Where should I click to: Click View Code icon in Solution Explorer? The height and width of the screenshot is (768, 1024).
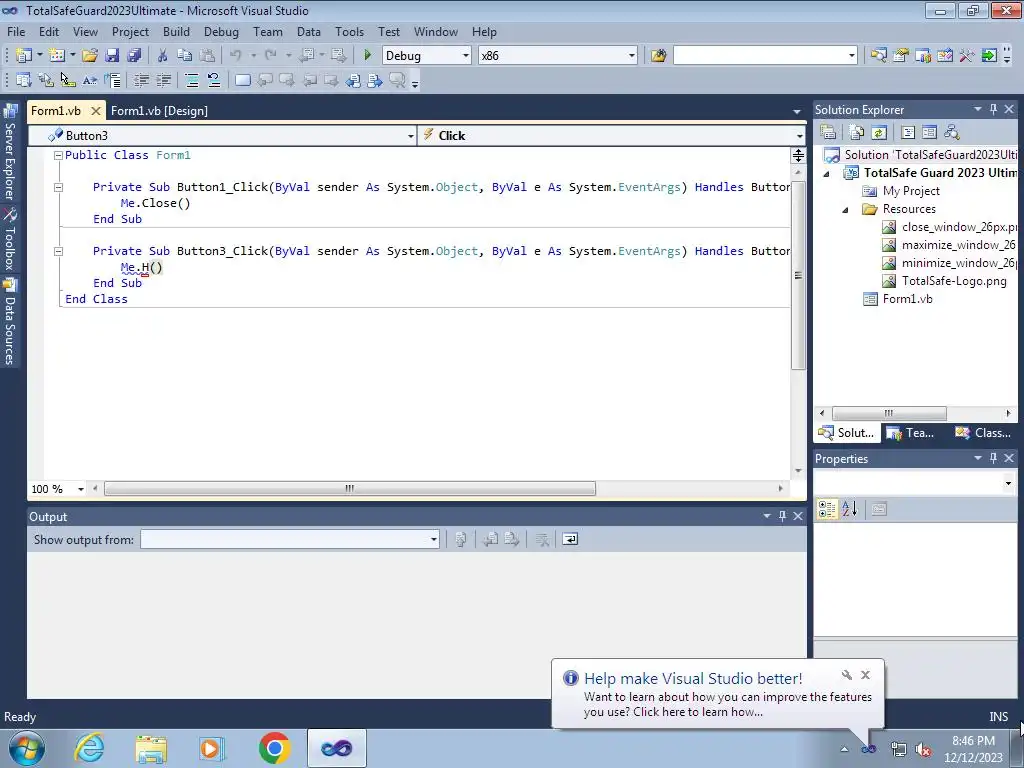click(x=908, y=132)
